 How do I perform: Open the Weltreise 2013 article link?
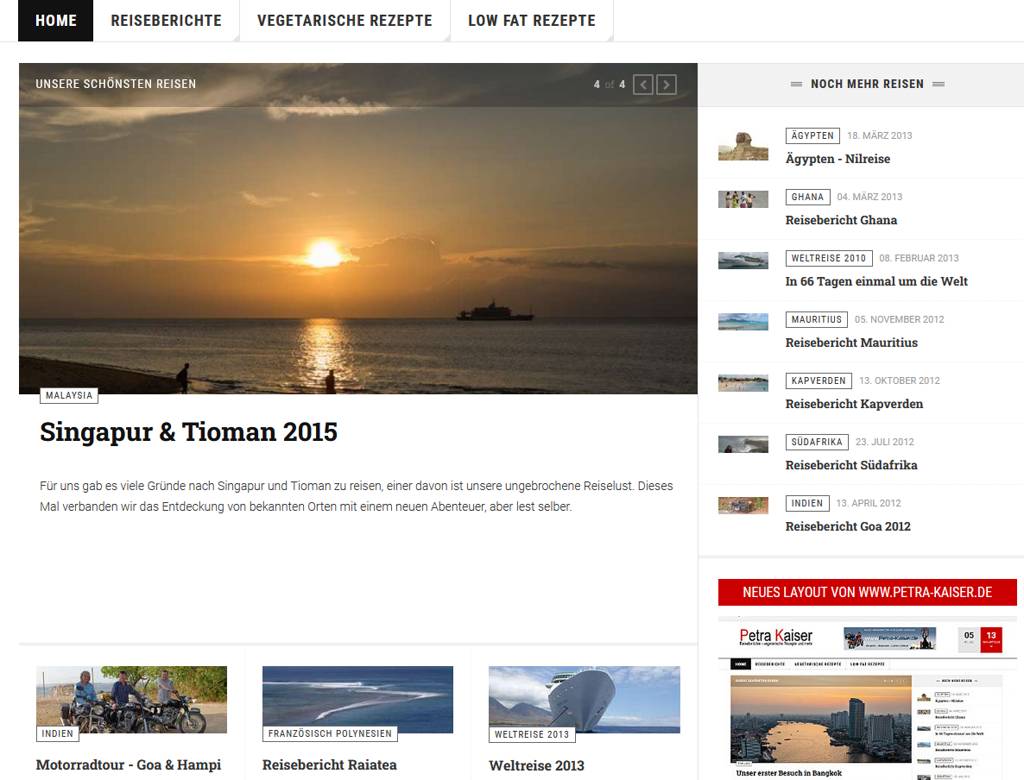click(x=536, y=765)
